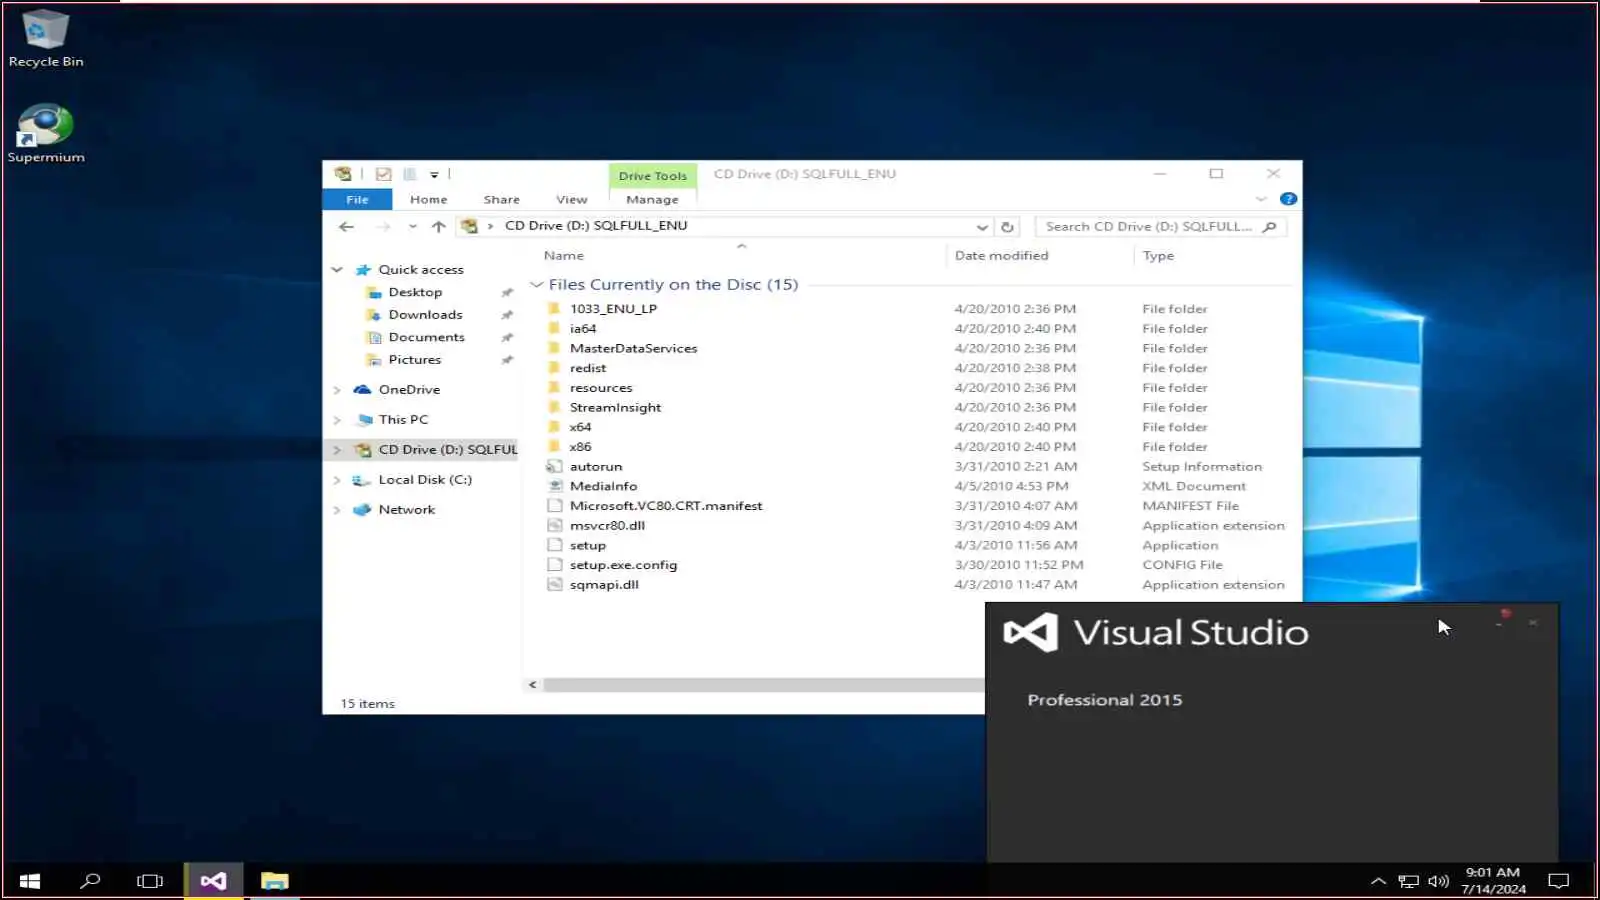Select the x86 folder icon
The image size is (1600, 900).
554,447
